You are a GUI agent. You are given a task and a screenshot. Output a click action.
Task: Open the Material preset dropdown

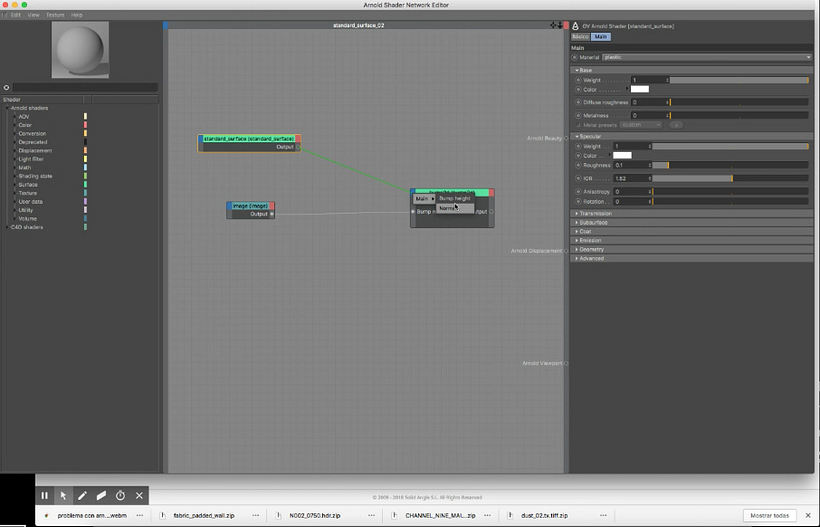707,58
